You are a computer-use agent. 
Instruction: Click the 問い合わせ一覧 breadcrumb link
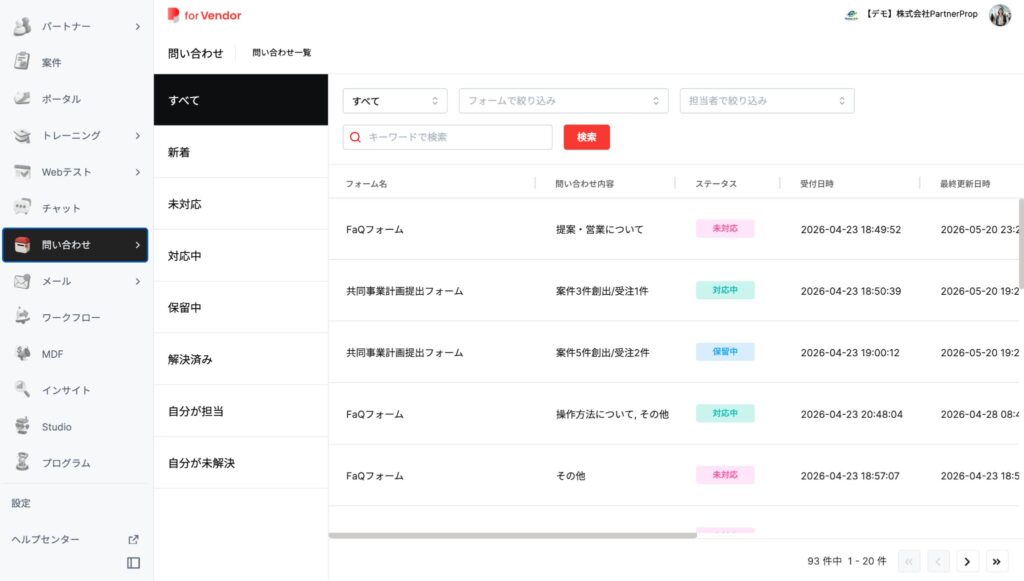pyautogui.click(x=281, y=52)
